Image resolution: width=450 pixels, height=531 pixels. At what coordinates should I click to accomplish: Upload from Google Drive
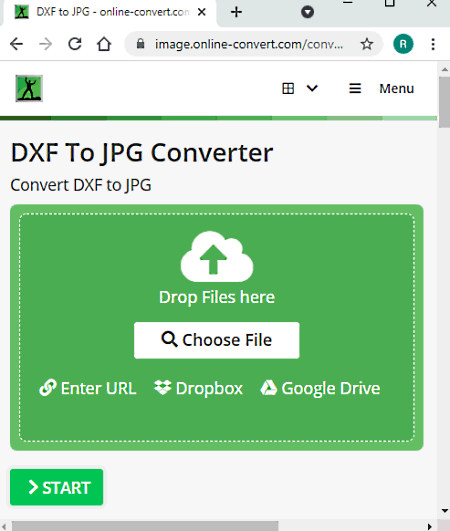pos(320,388)
